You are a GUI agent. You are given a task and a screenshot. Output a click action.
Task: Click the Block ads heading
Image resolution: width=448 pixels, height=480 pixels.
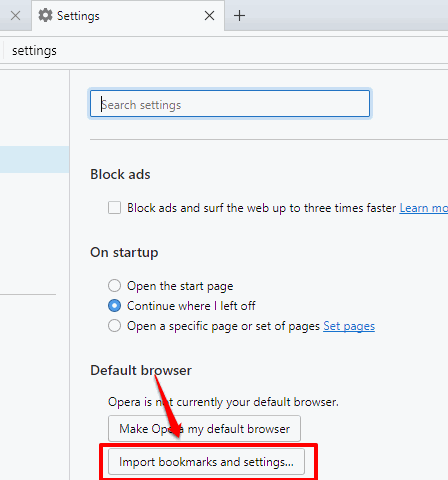tap(120, 174)
